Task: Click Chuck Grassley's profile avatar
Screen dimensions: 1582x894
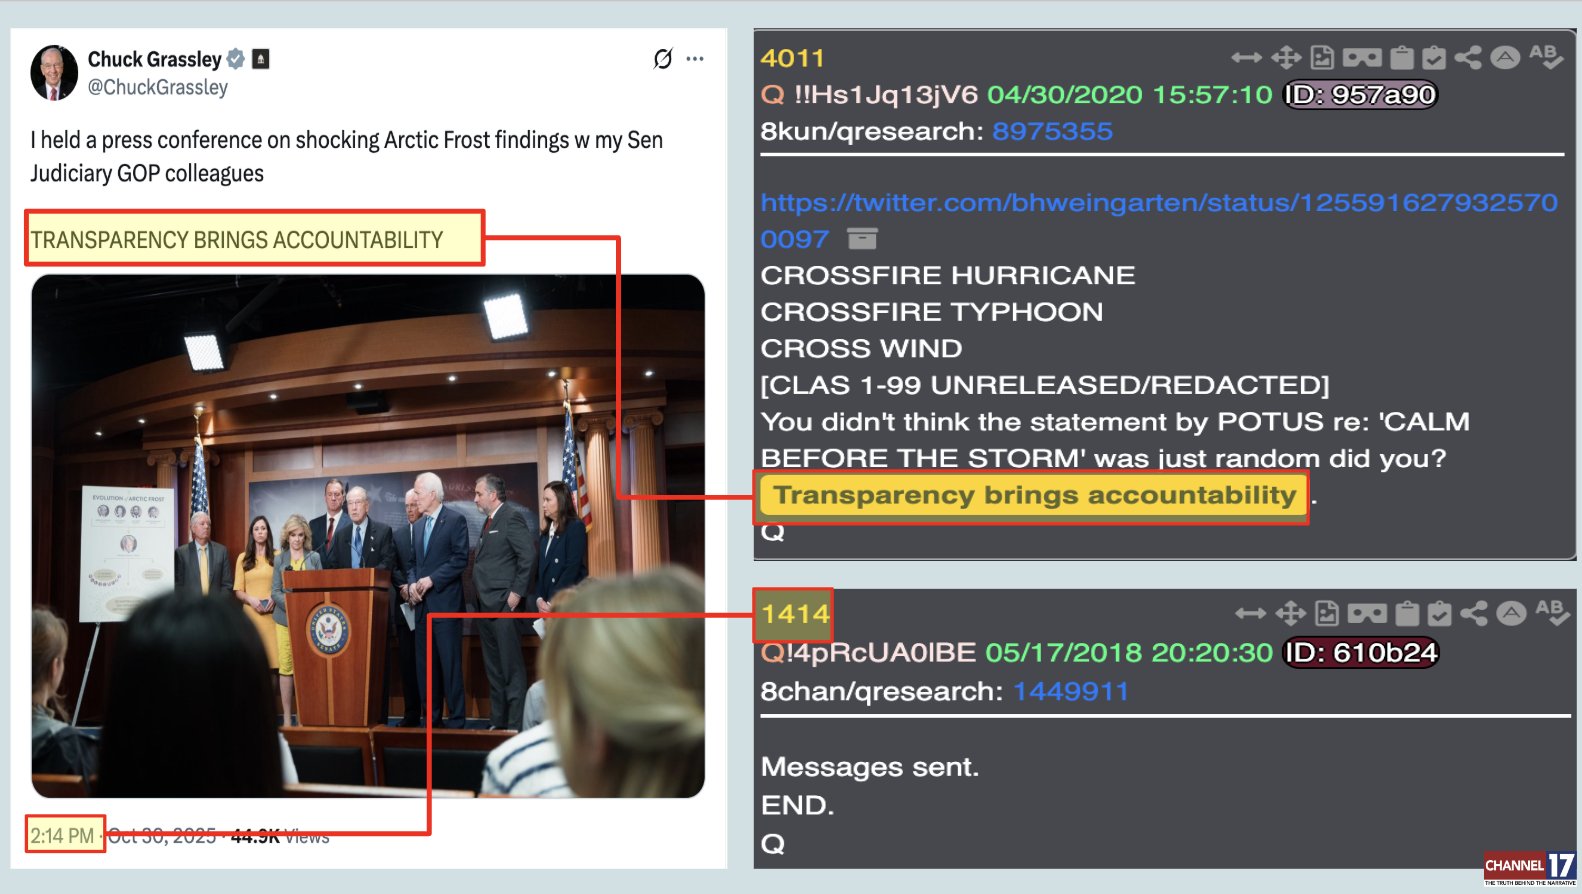Action: coord(55,73)
